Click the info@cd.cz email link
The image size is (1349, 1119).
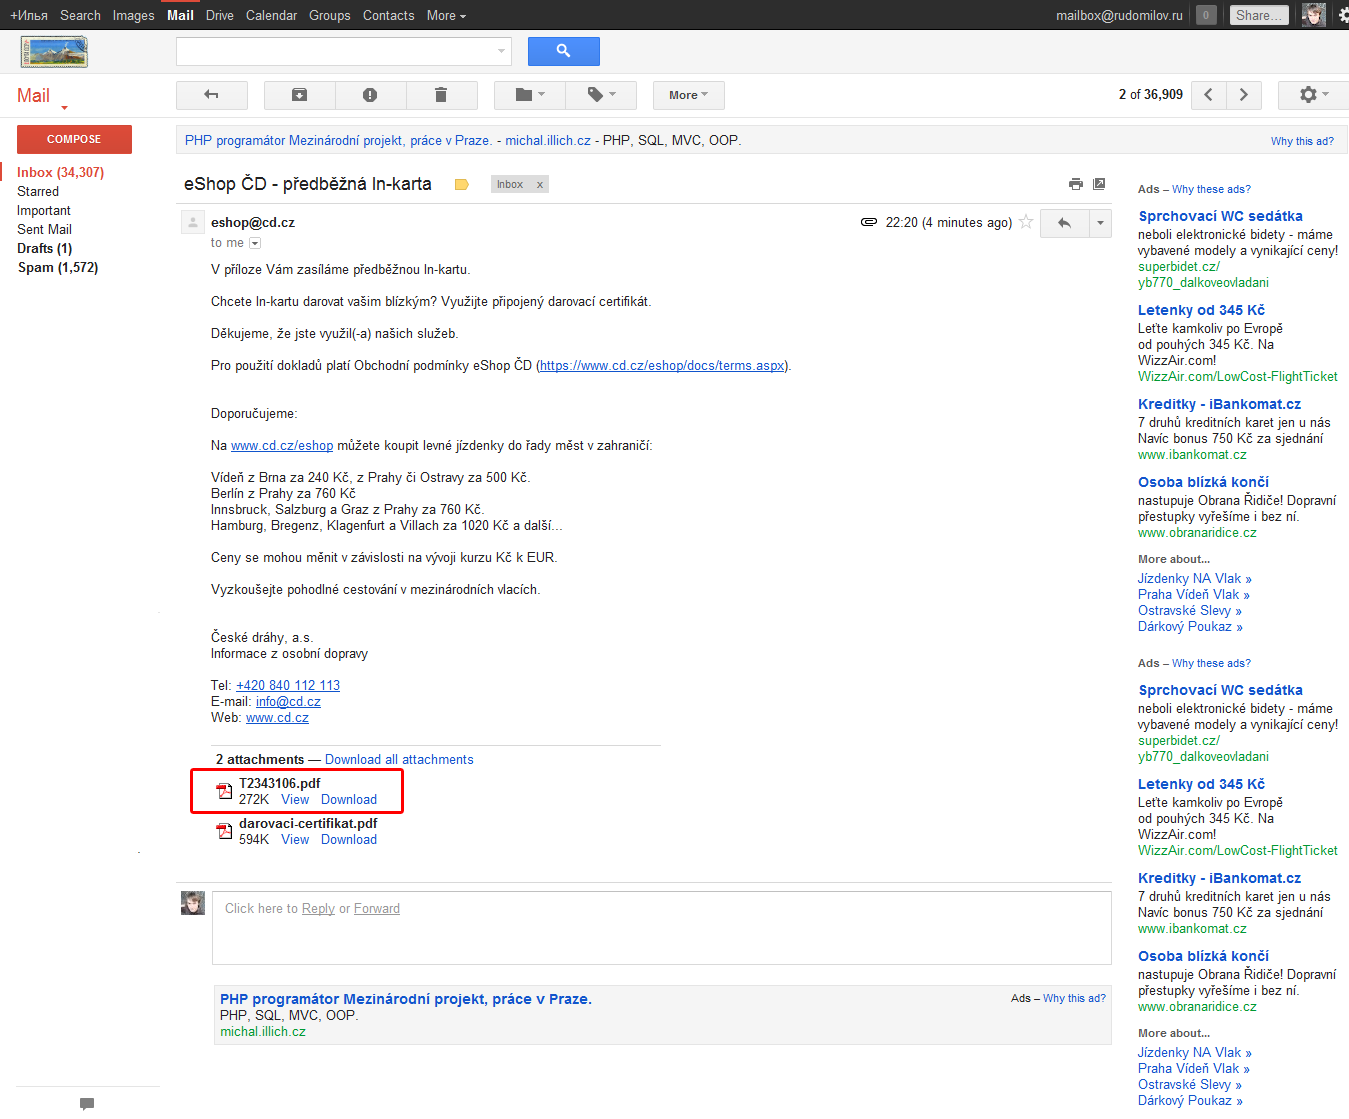pos(288,702)
